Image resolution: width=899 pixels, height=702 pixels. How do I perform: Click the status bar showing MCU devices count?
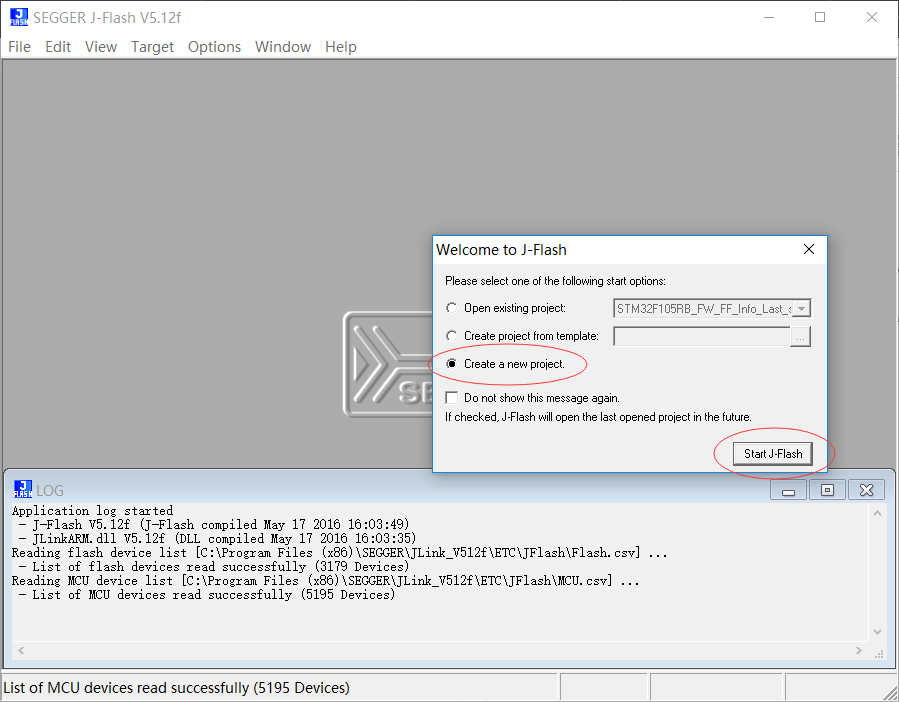point(200,687)
